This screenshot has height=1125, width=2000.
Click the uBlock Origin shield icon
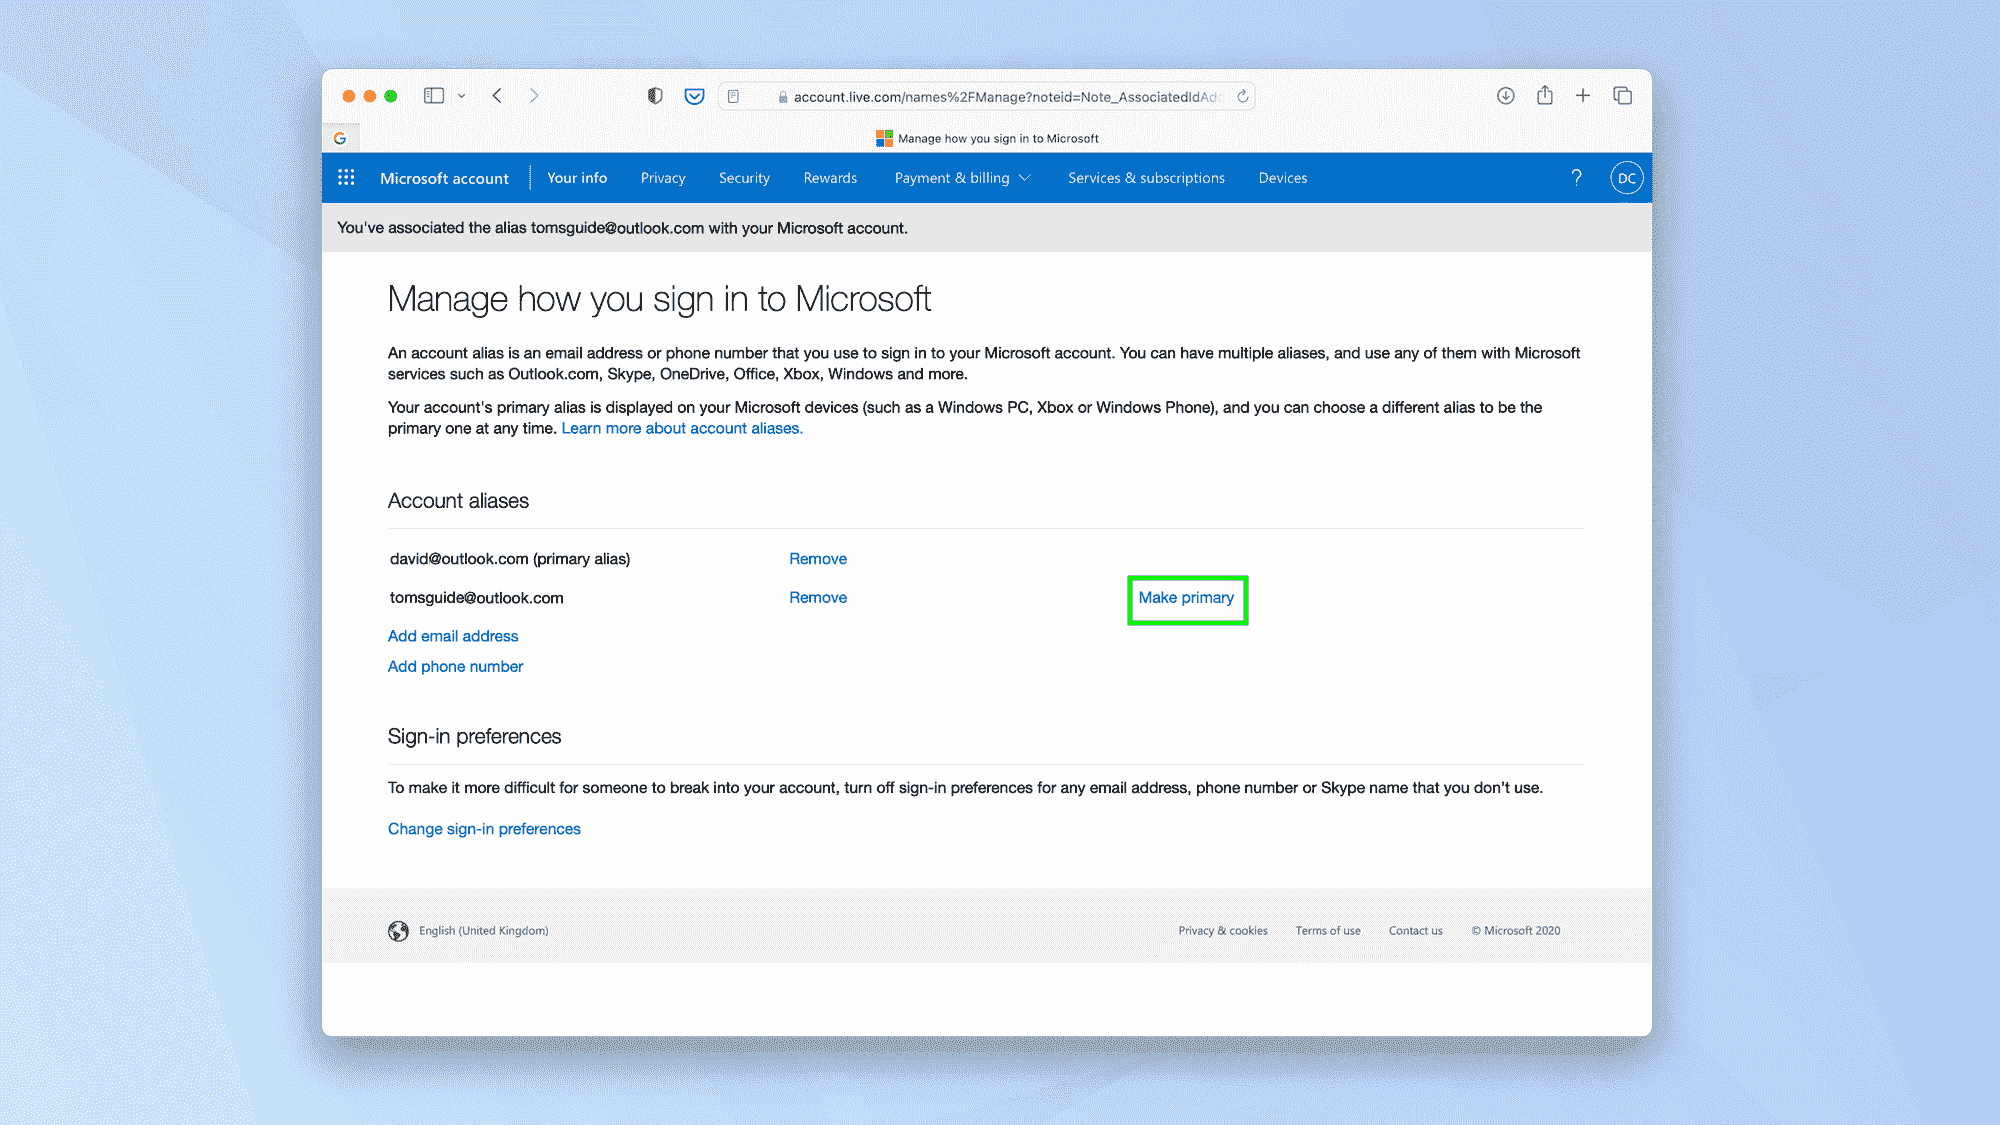[x=655, y=96]
